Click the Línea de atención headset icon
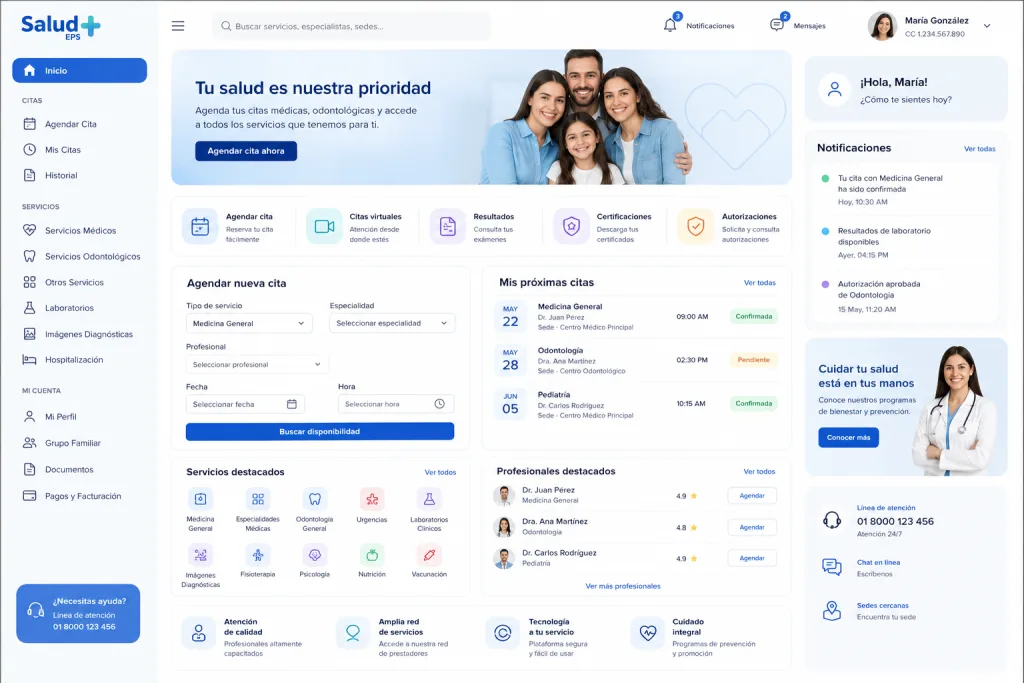Image resolution: width=1024 pixels, height=683 pixels. 832,520
